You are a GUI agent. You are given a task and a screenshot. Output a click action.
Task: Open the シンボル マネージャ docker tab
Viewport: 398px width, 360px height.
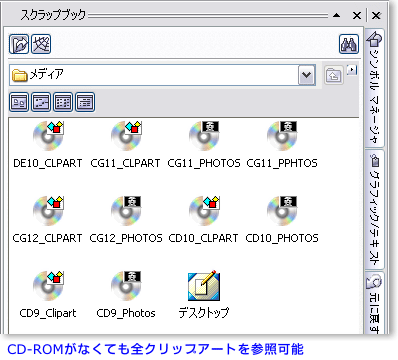(x=375, y=88)
